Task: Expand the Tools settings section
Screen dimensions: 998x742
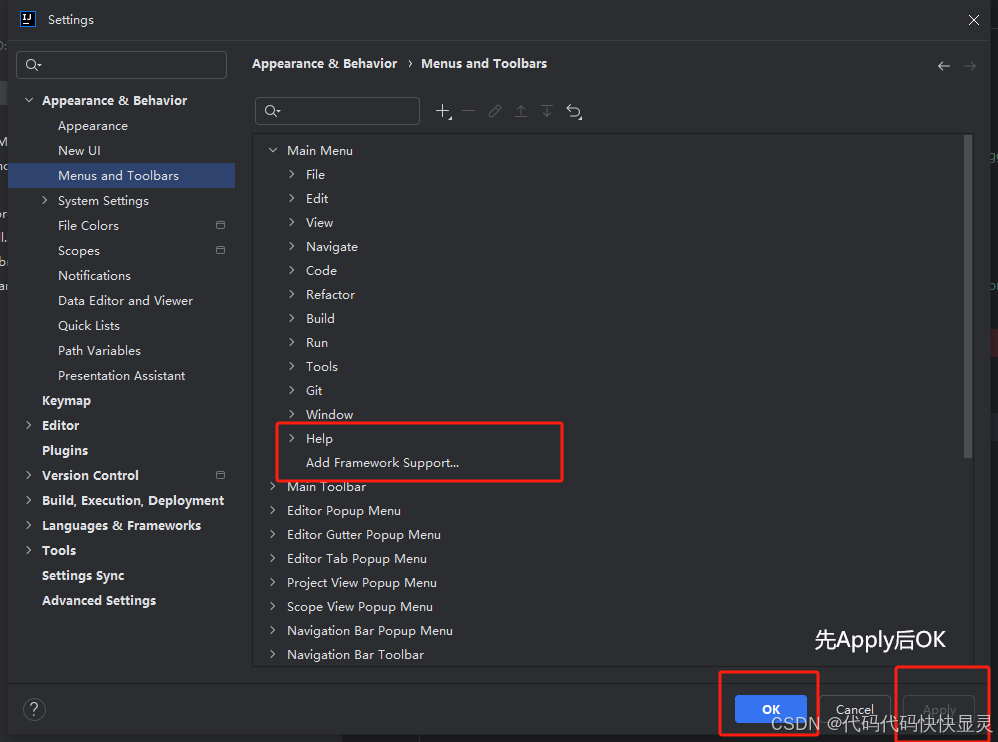Action: tap(29, 550)
